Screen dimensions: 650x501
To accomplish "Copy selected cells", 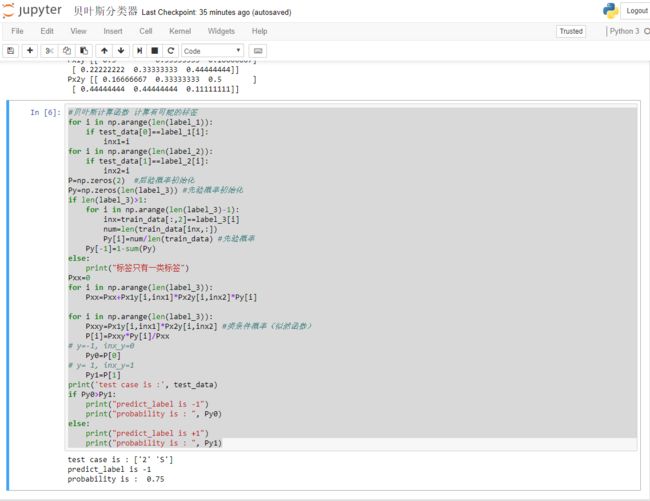I will pos(67,51).
